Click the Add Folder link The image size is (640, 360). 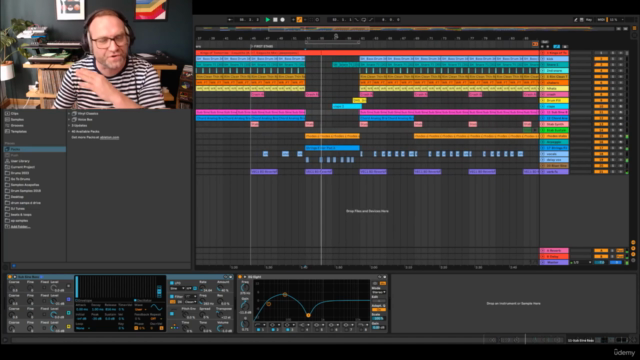pyautogui.click(x=20, y=227)
